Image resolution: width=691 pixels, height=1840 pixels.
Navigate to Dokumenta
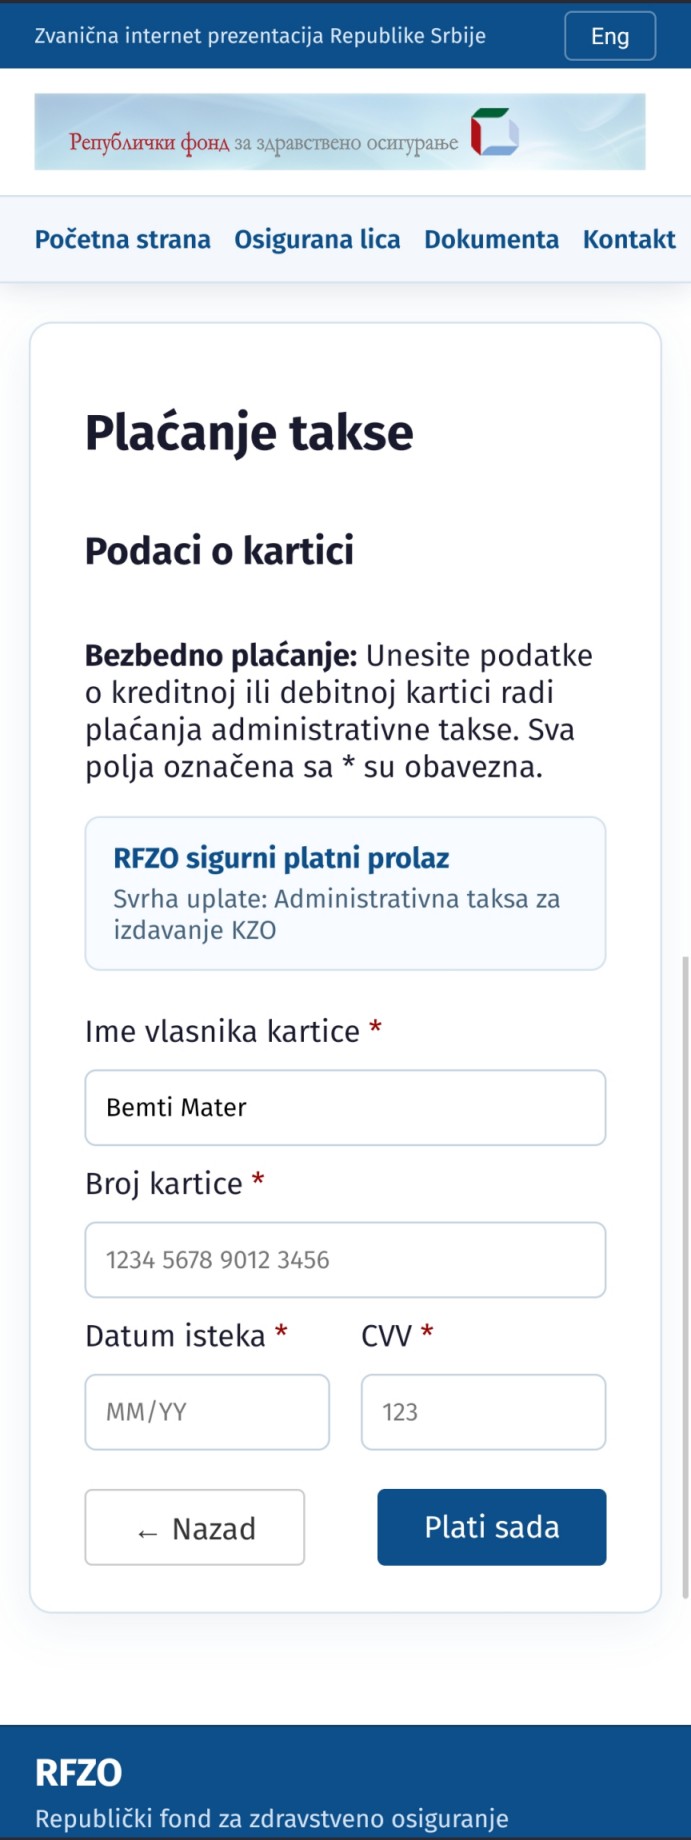491,239
